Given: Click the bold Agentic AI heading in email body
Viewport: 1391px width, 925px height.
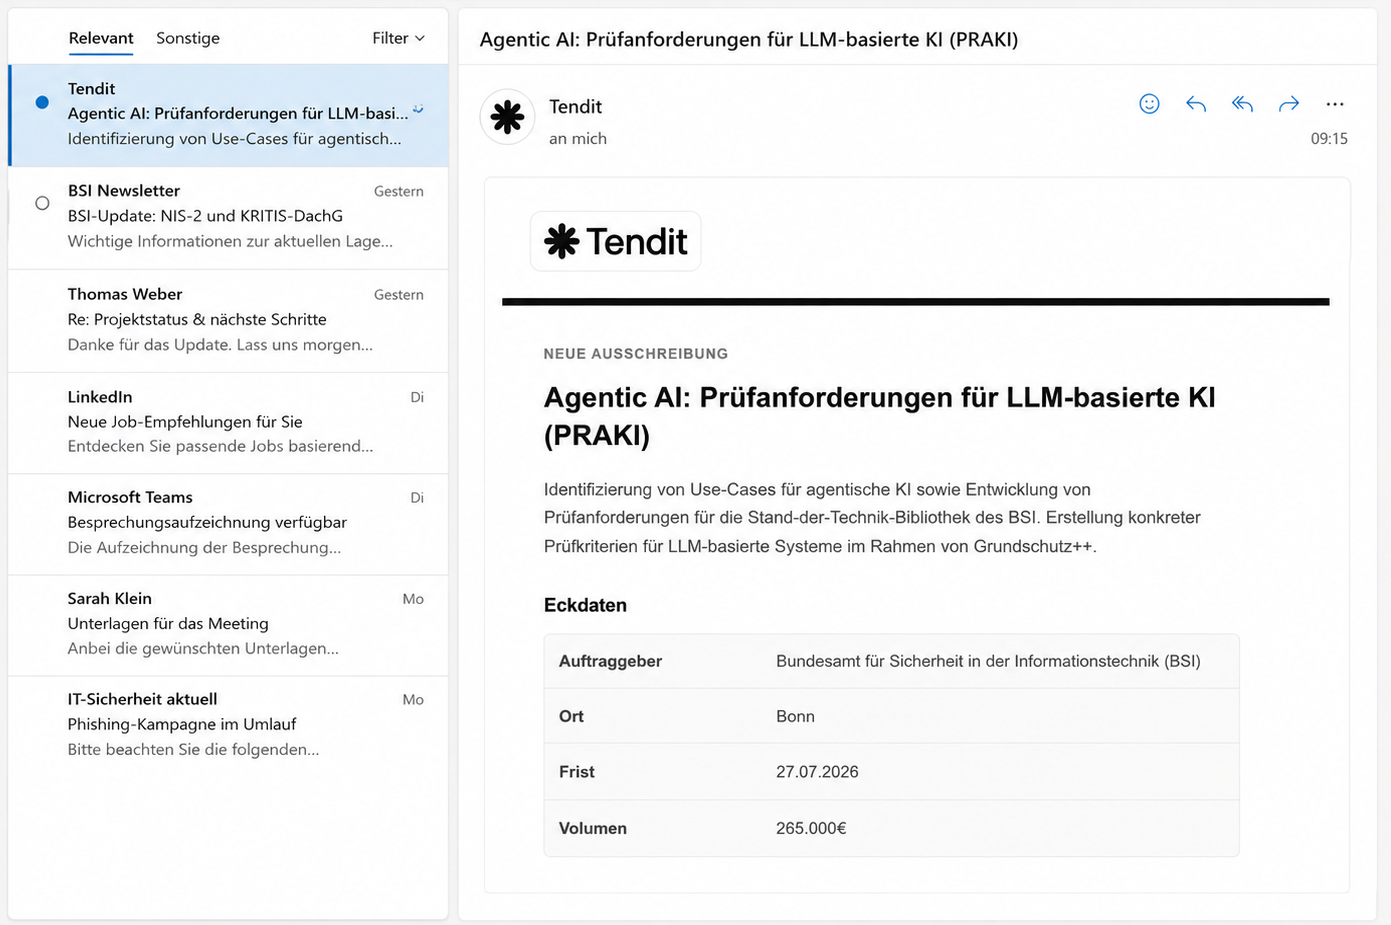Looking at the screenshot, I should tap(879, 416).
